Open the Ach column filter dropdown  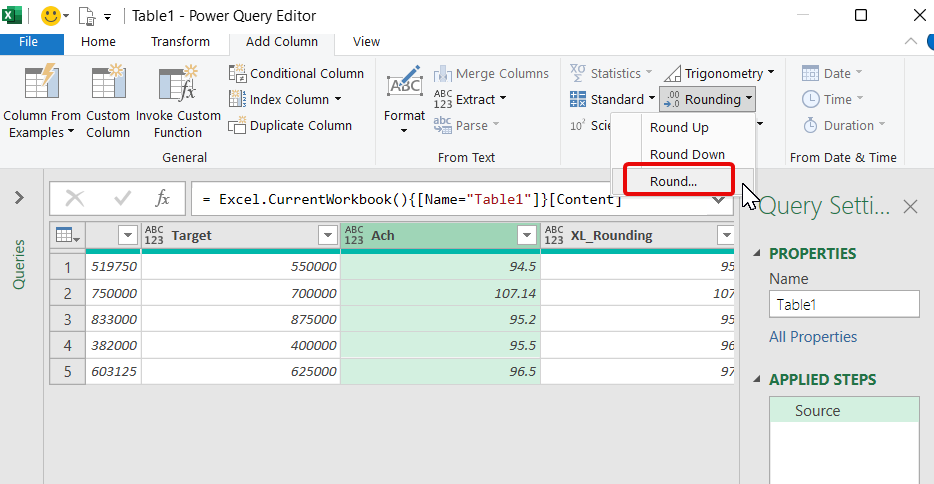pos(527,235)
